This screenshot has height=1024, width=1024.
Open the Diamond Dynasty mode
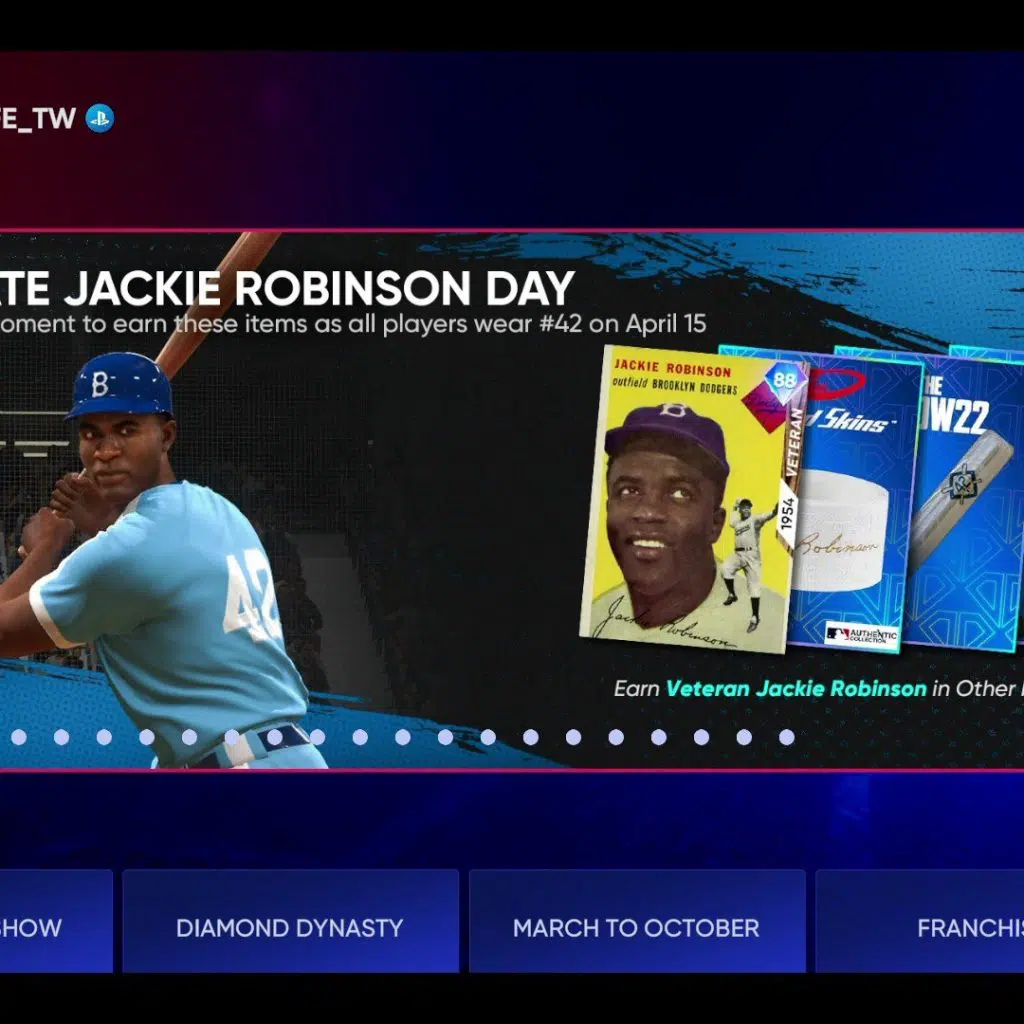click(290, 927)
